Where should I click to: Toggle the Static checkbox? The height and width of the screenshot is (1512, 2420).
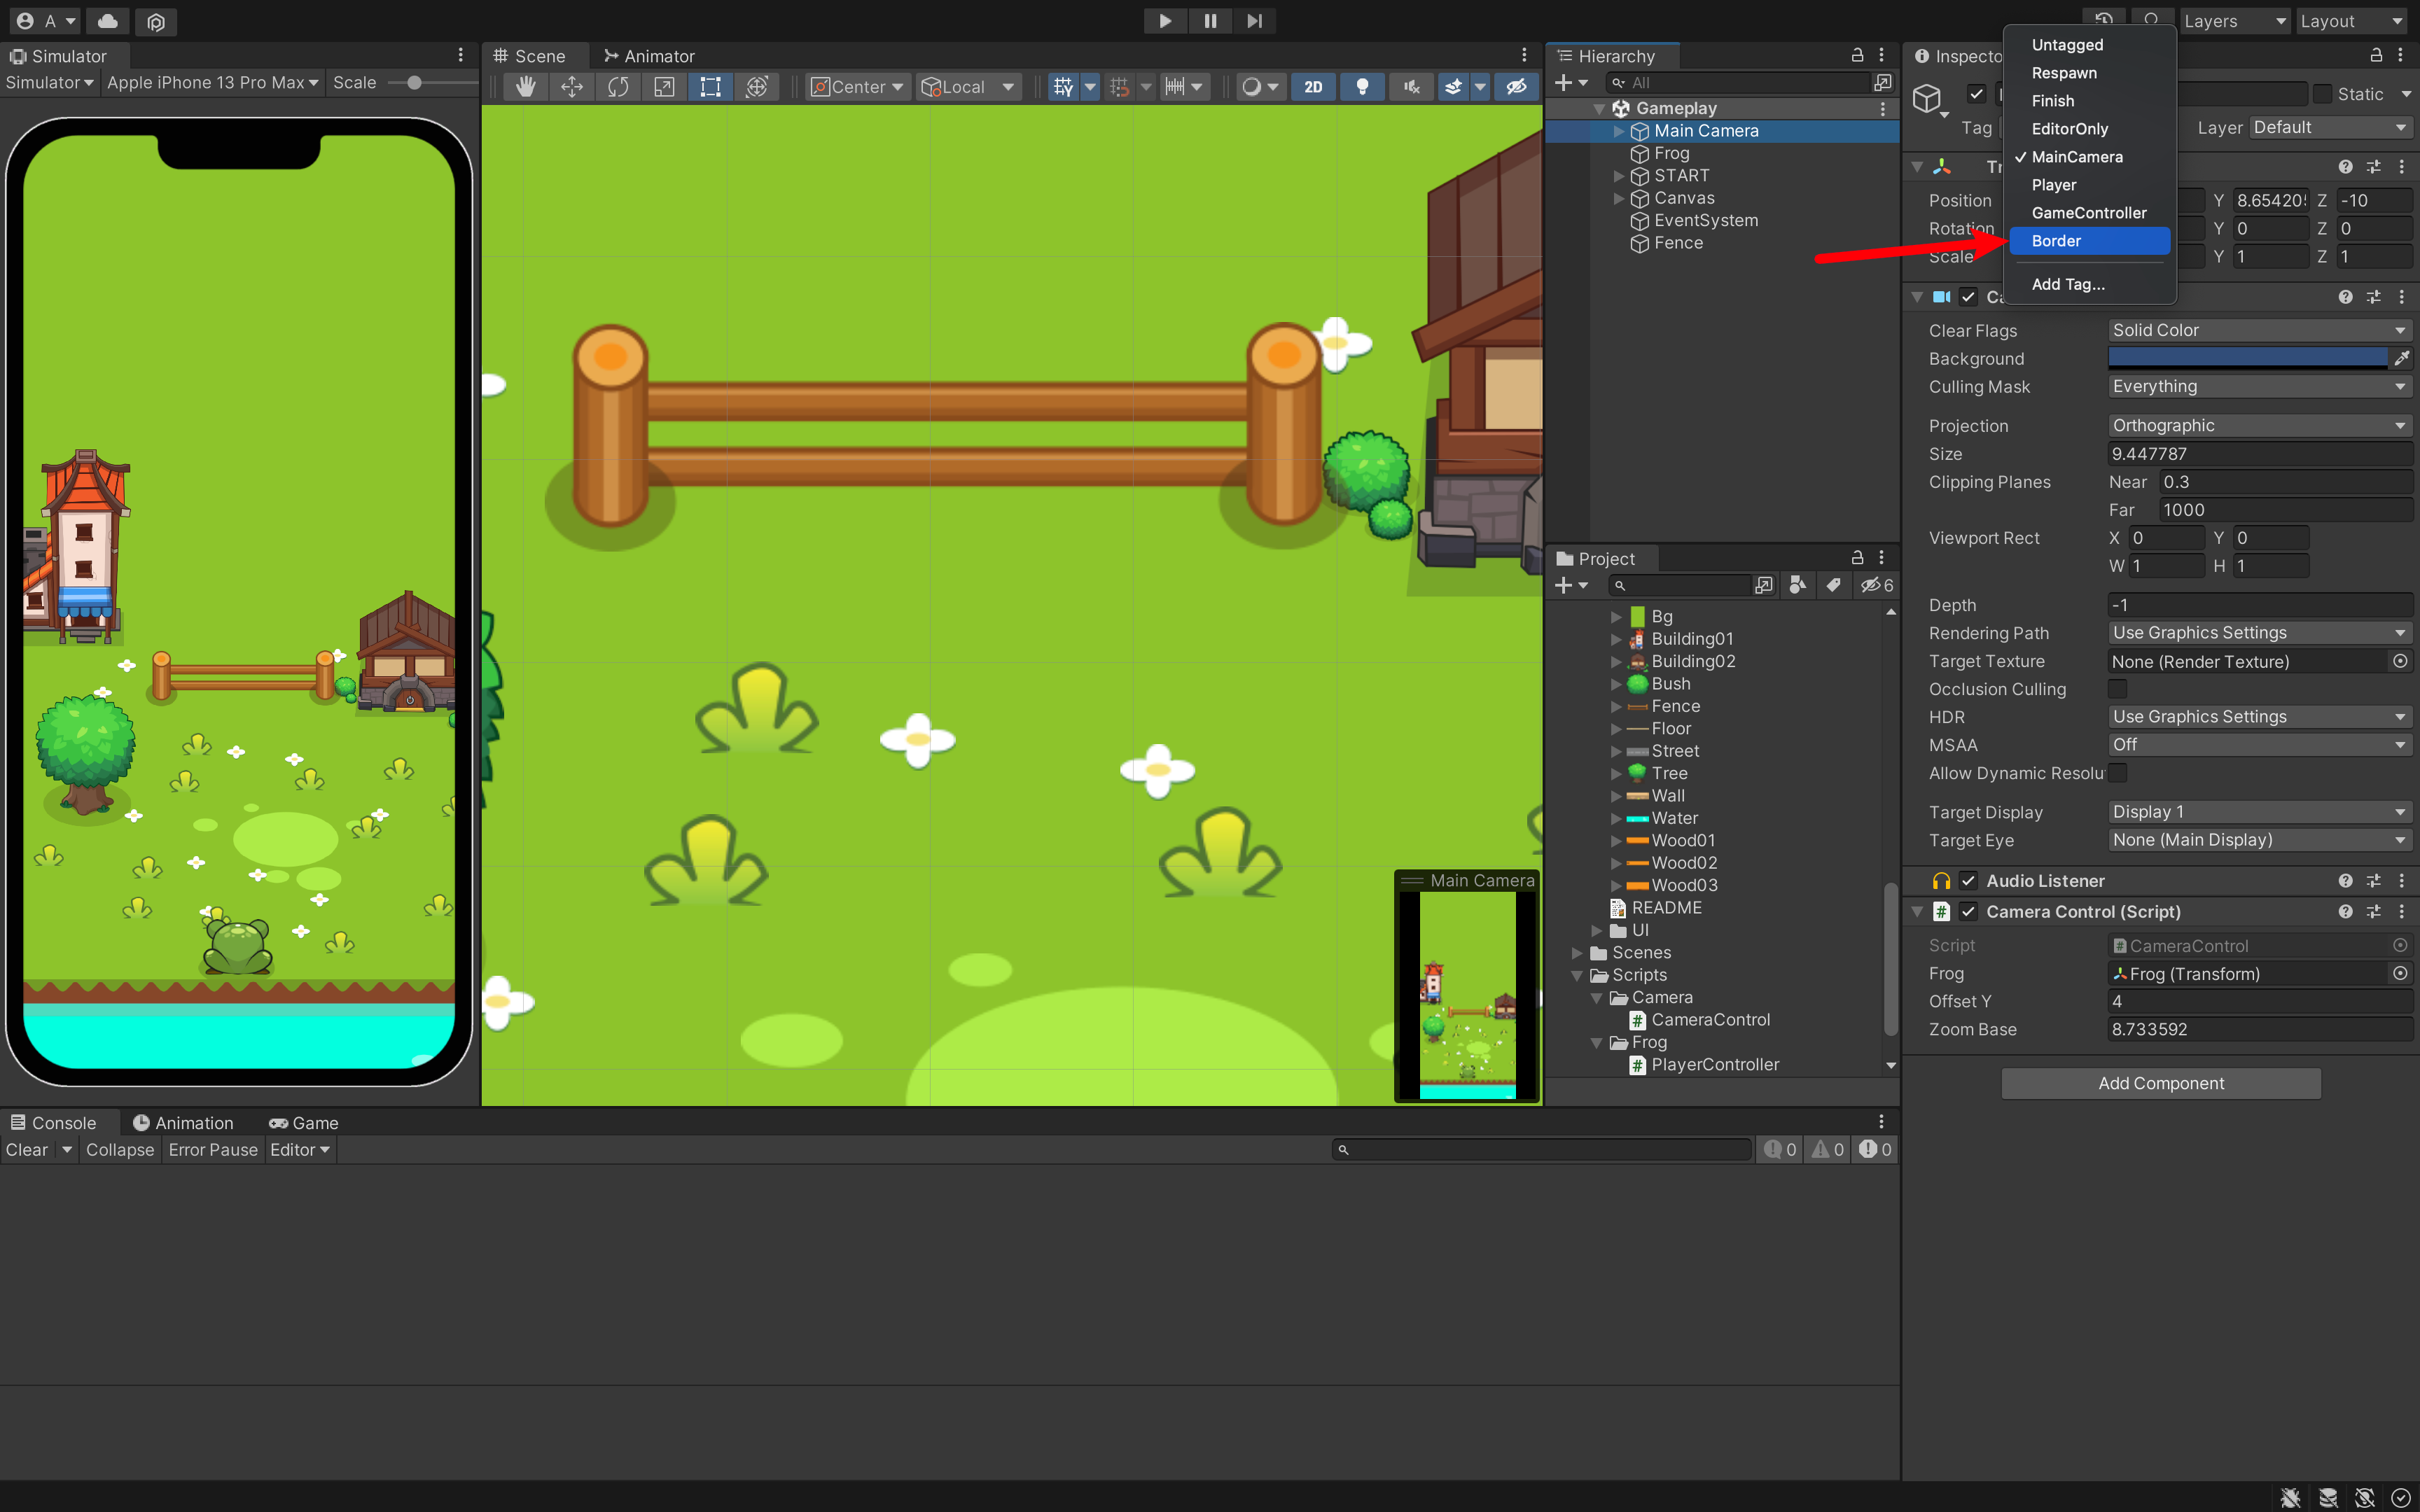tap(2323, 94)
